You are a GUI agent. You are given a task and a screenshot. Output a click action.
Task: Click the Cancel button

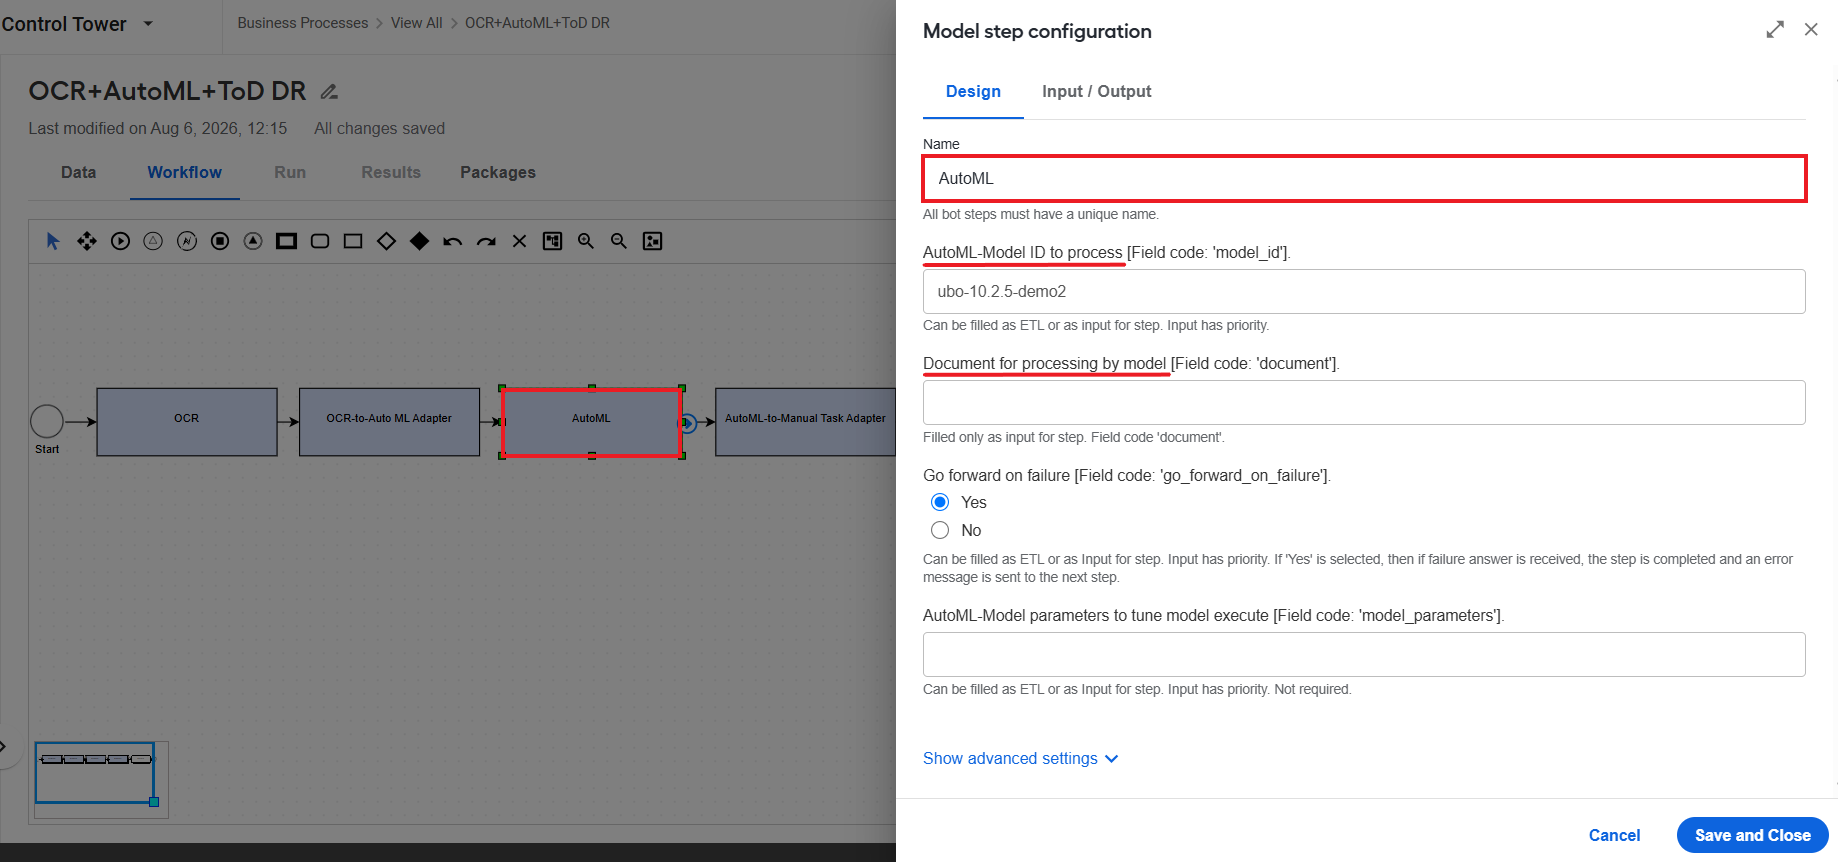coord(1614,835)
